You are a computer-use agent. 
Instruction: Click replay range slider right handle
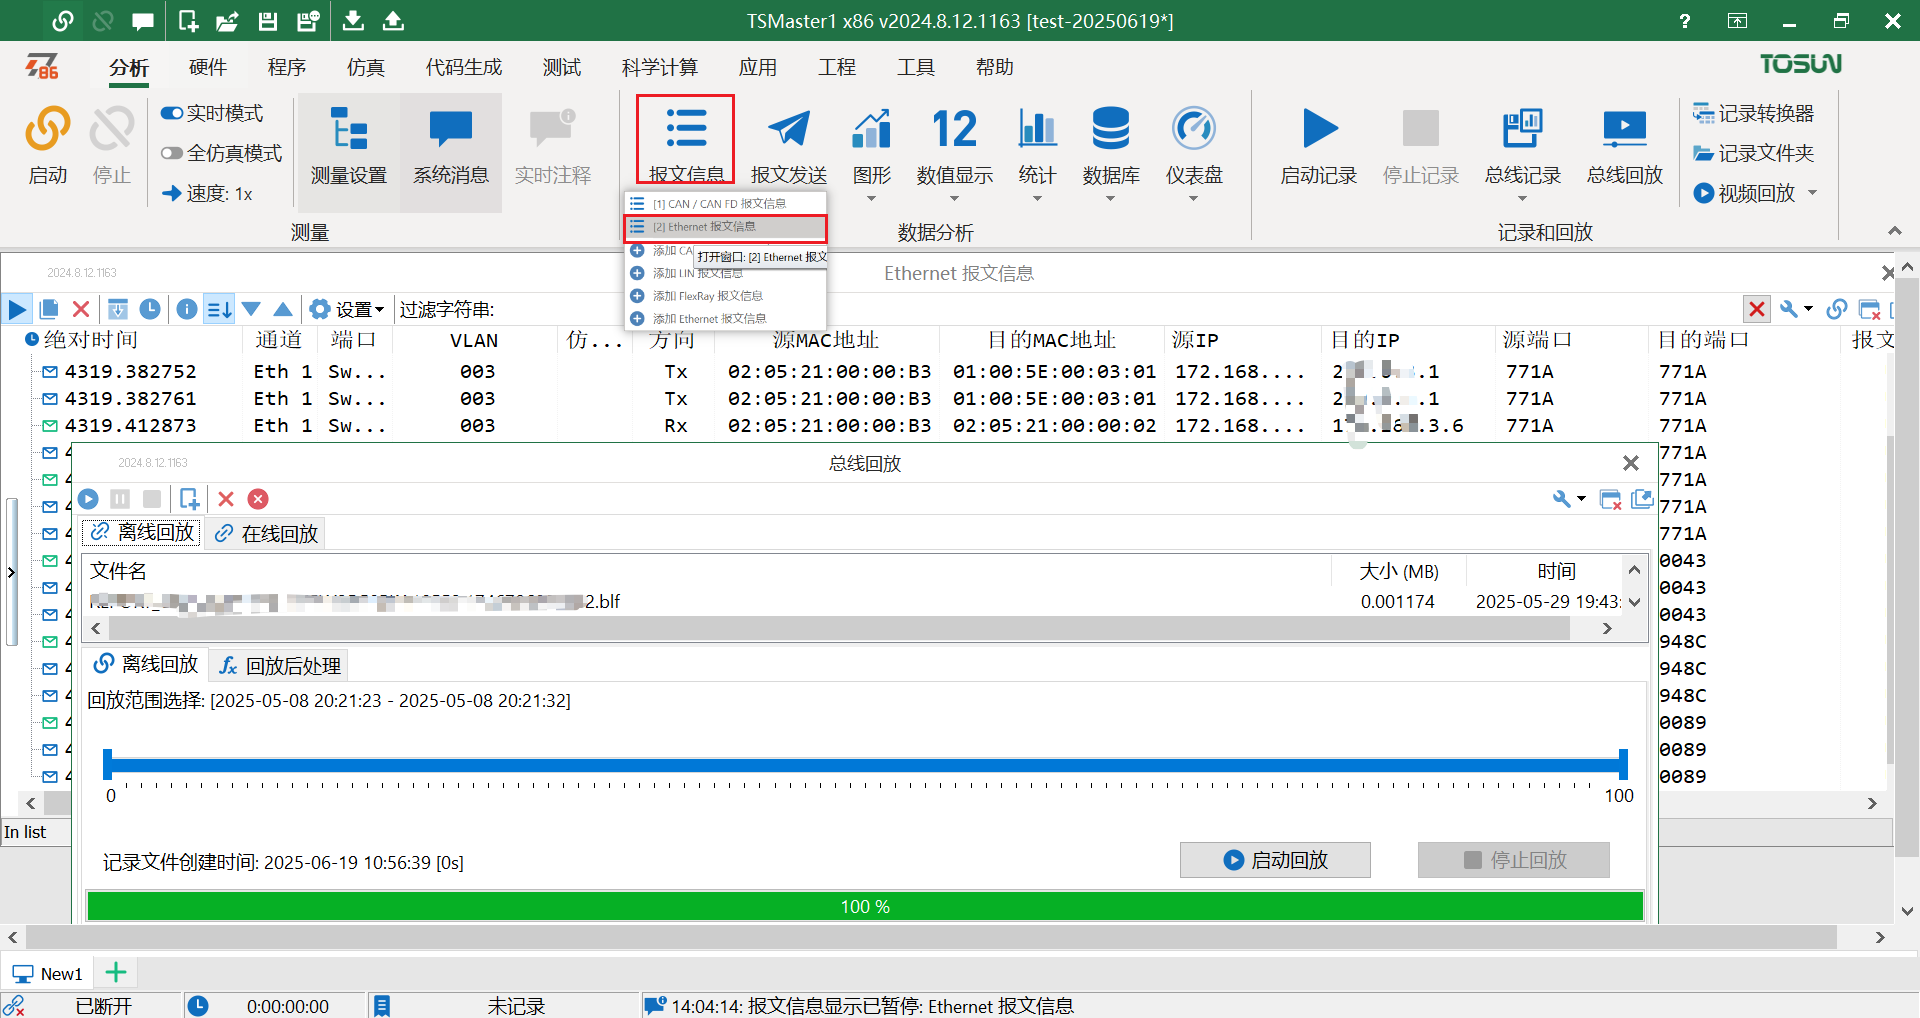point(1623,764)
